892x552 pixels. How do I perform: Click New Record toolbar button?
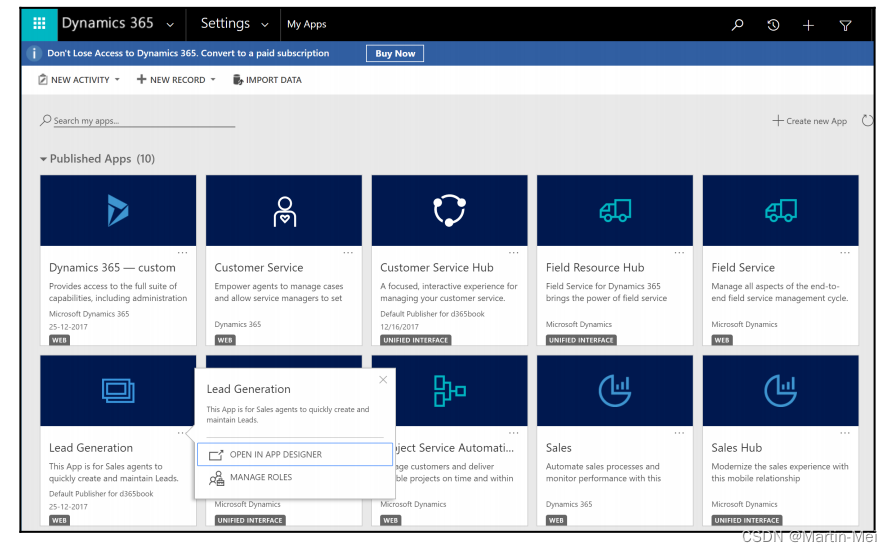171,80
